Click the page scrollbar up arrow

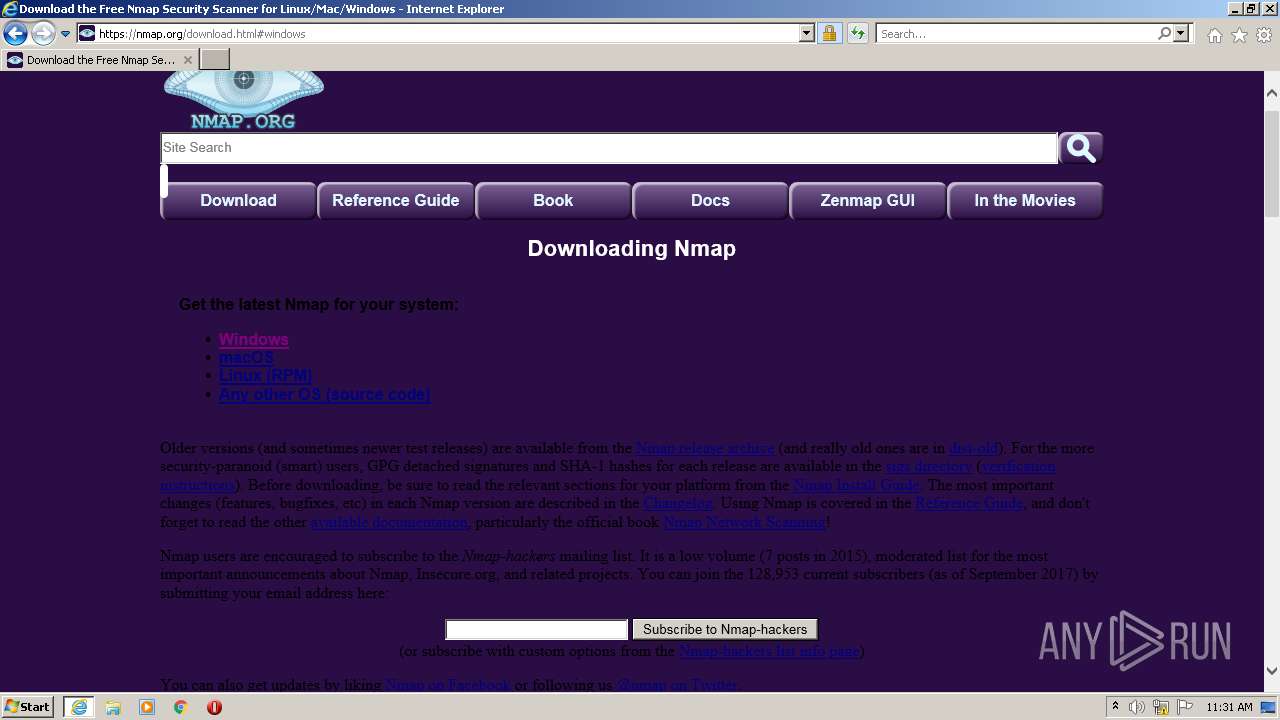pos(1272,93)
